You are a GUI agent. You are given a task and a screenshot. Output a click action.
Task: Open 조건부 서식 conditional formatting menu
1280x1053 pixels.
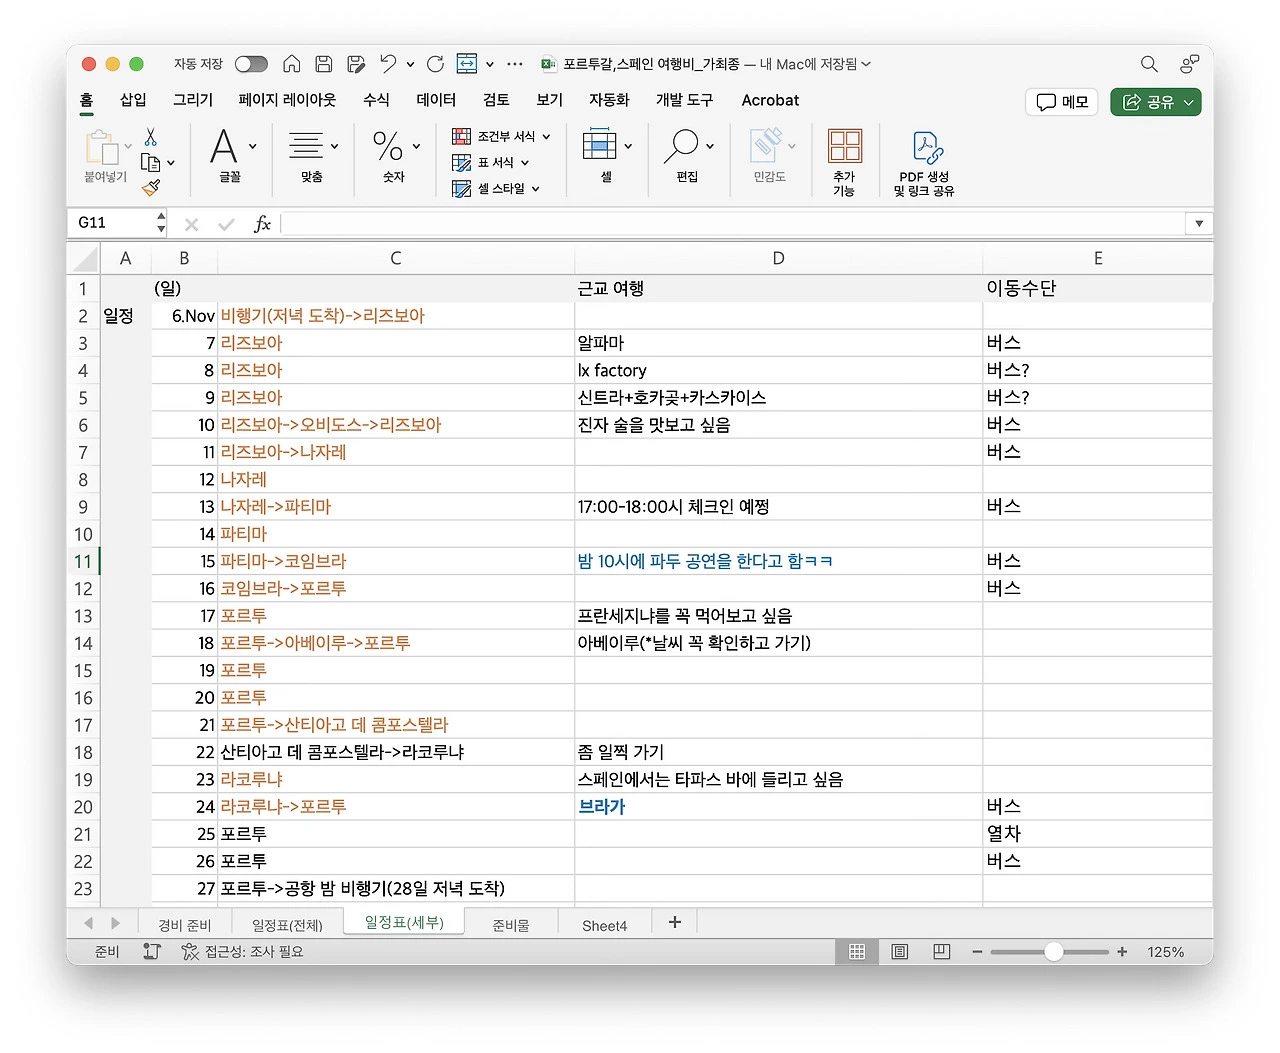tap(501, 136)
